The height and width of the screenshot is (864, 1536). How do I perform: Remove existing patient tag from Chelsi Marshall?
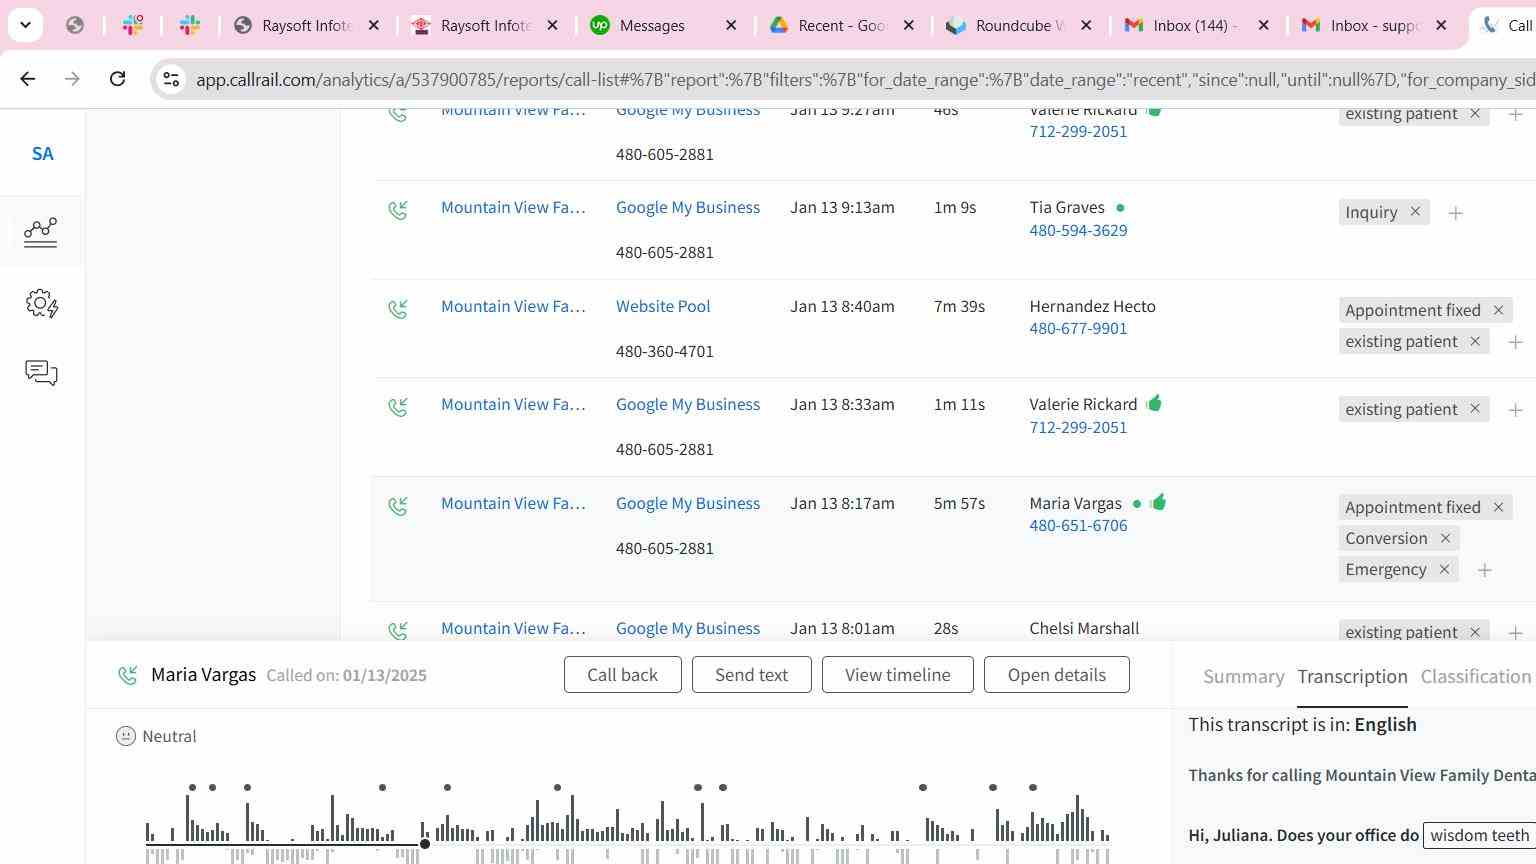coord(1475,632)
